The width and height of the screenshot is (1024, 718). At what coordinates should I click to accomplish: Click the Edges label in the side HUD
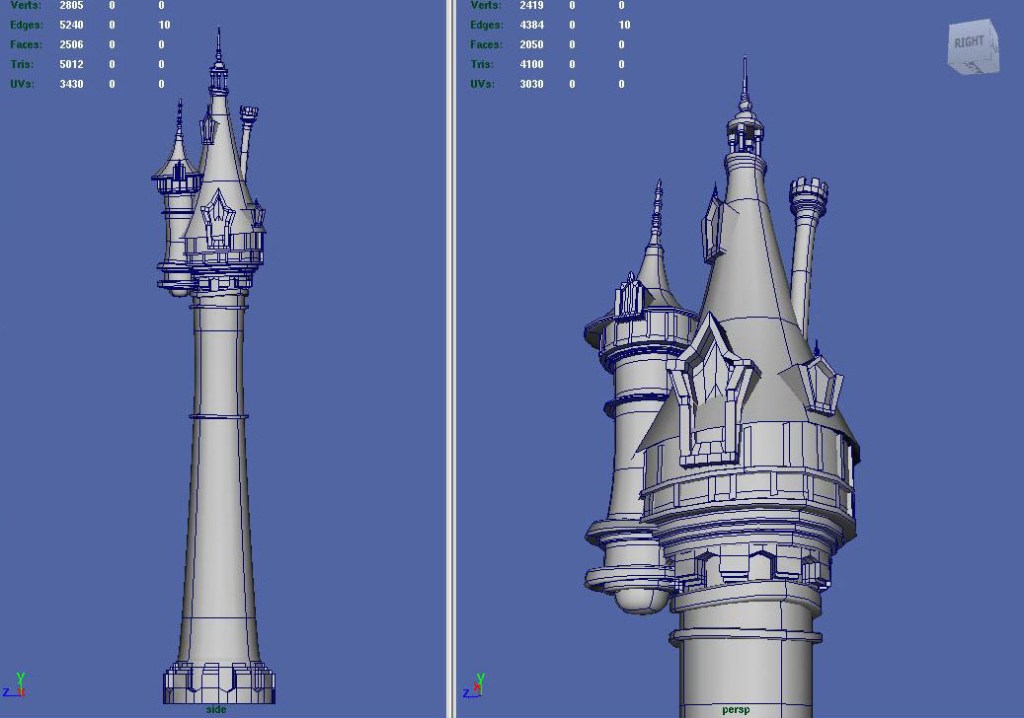pyautogui.click(x=26, y=24)
